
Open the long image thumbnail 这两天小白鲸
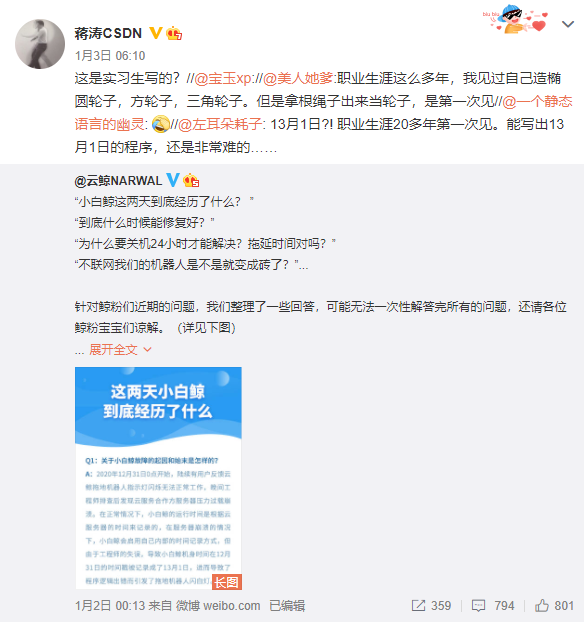coord(158,478)
